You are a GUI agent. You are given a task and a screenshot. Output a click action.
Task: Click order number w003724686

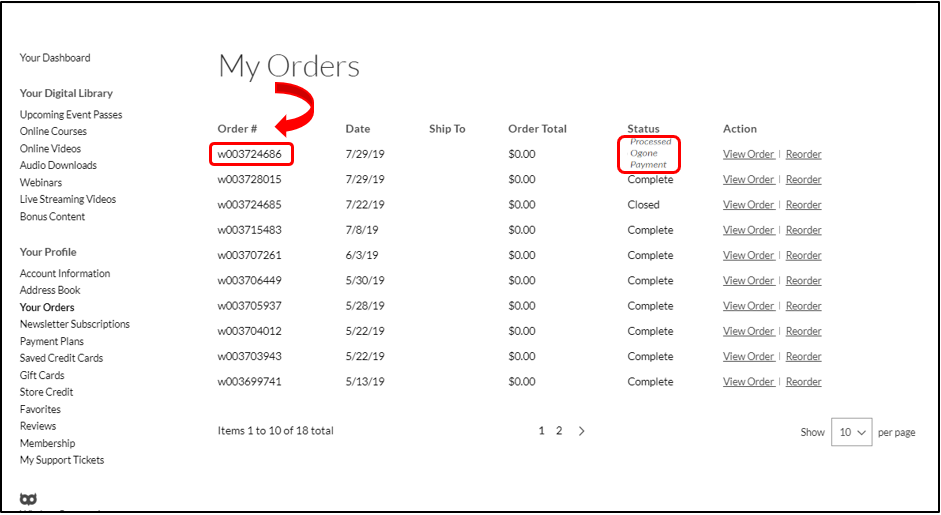[x=252, y=154]
